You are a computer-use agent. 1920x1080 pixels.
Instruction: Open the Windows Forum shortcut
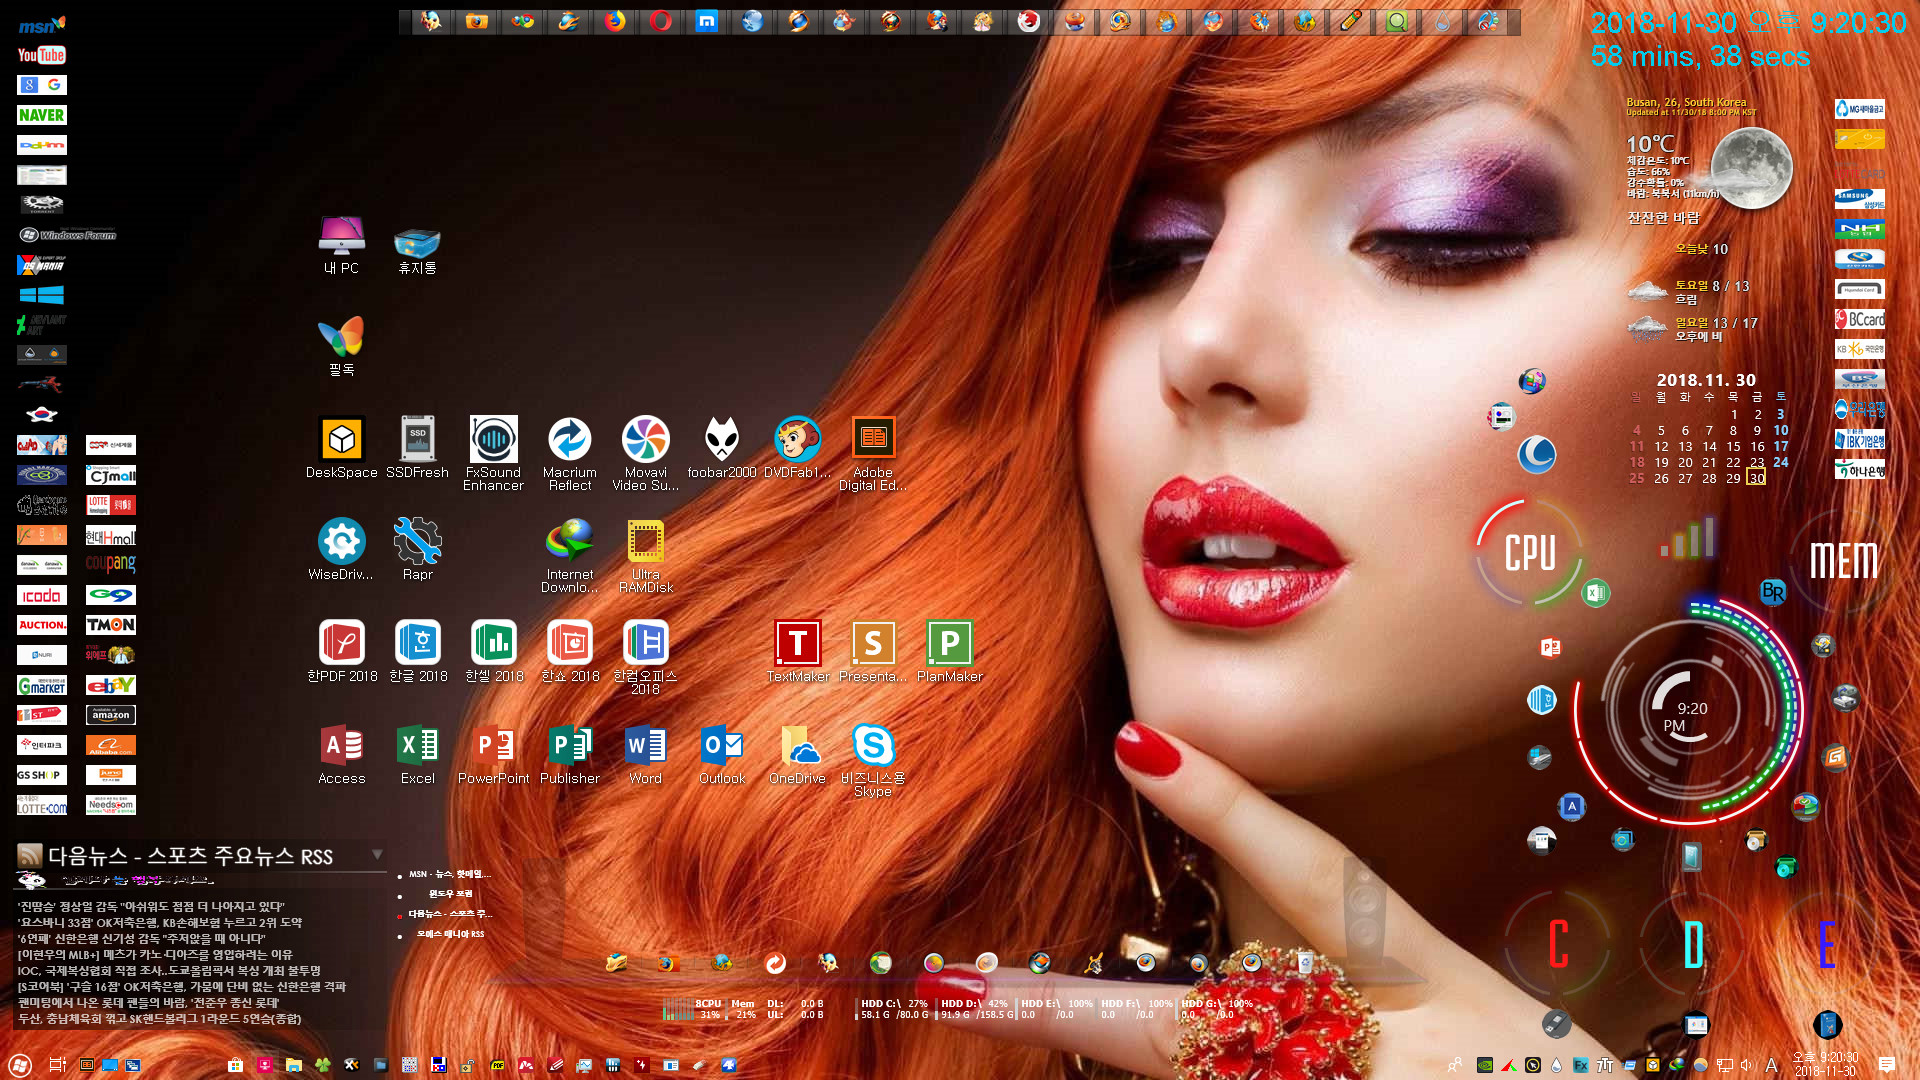(x=68, y=235)
